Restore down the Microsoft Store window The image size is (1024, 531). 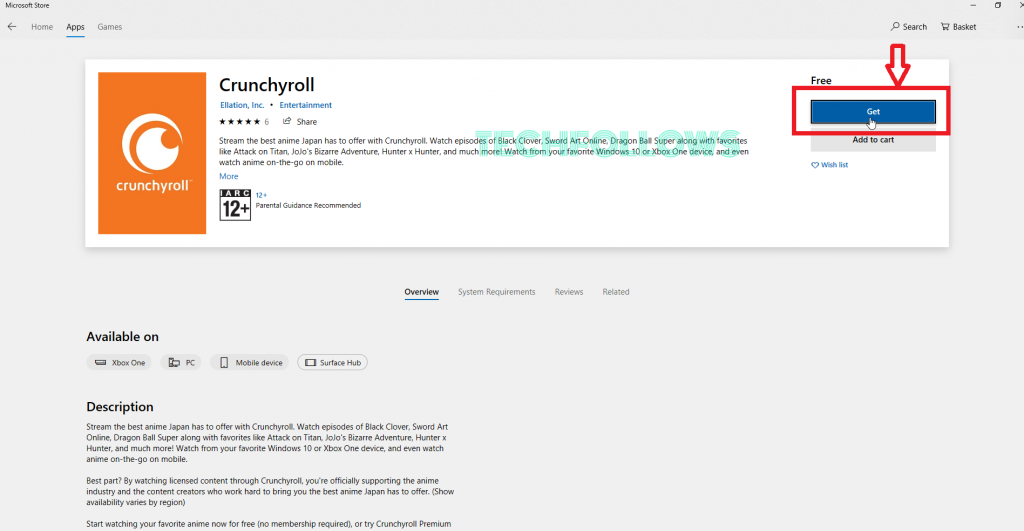tap(998, 5)
